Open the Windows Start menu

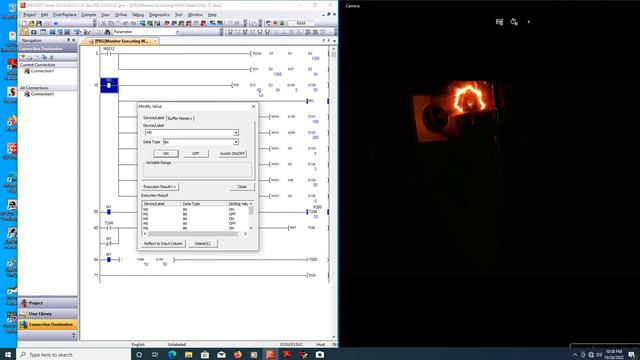pyautogui.click(x=8, y=354)
